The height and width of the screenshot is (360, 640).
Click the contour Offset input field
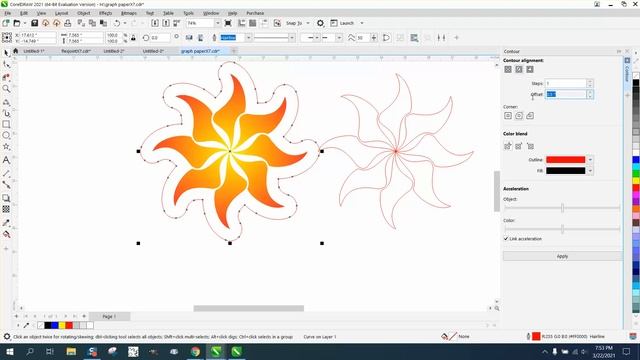tap(566, 94)
